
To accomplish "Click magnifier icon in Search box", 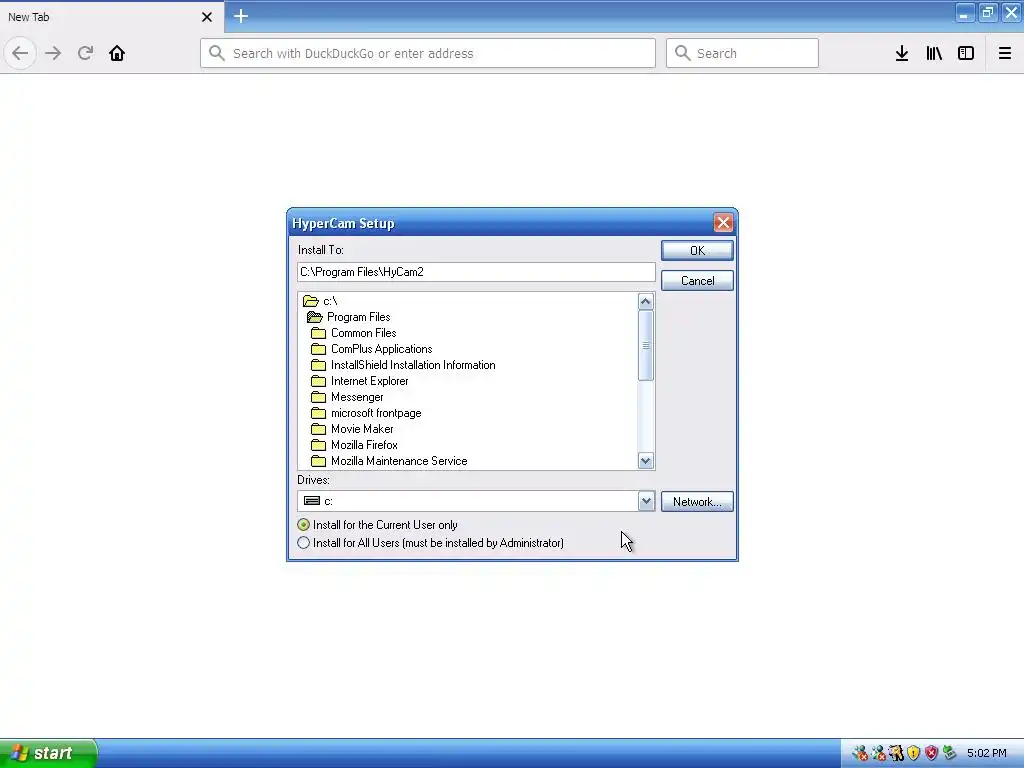I will click(x=682, y=53).
